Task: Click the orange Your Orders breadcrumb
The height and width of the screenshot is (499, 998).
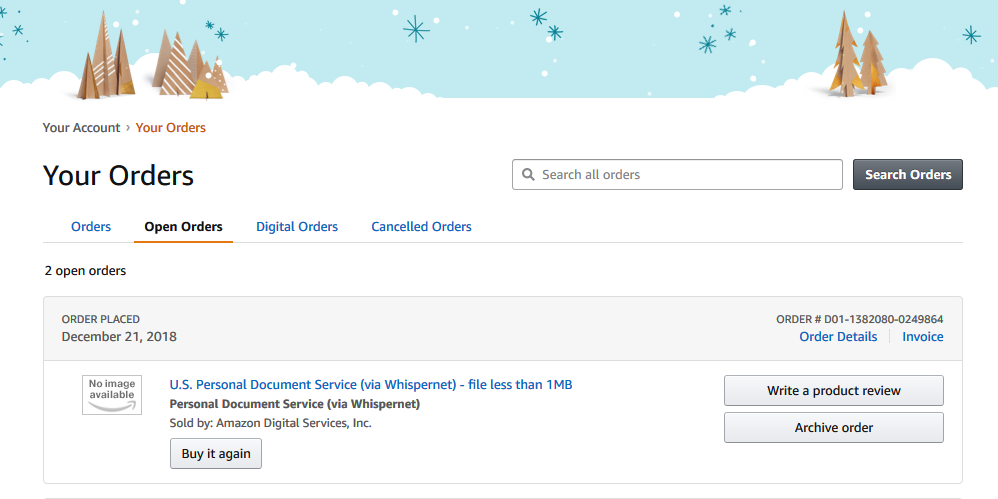Action: coord(171,128)
